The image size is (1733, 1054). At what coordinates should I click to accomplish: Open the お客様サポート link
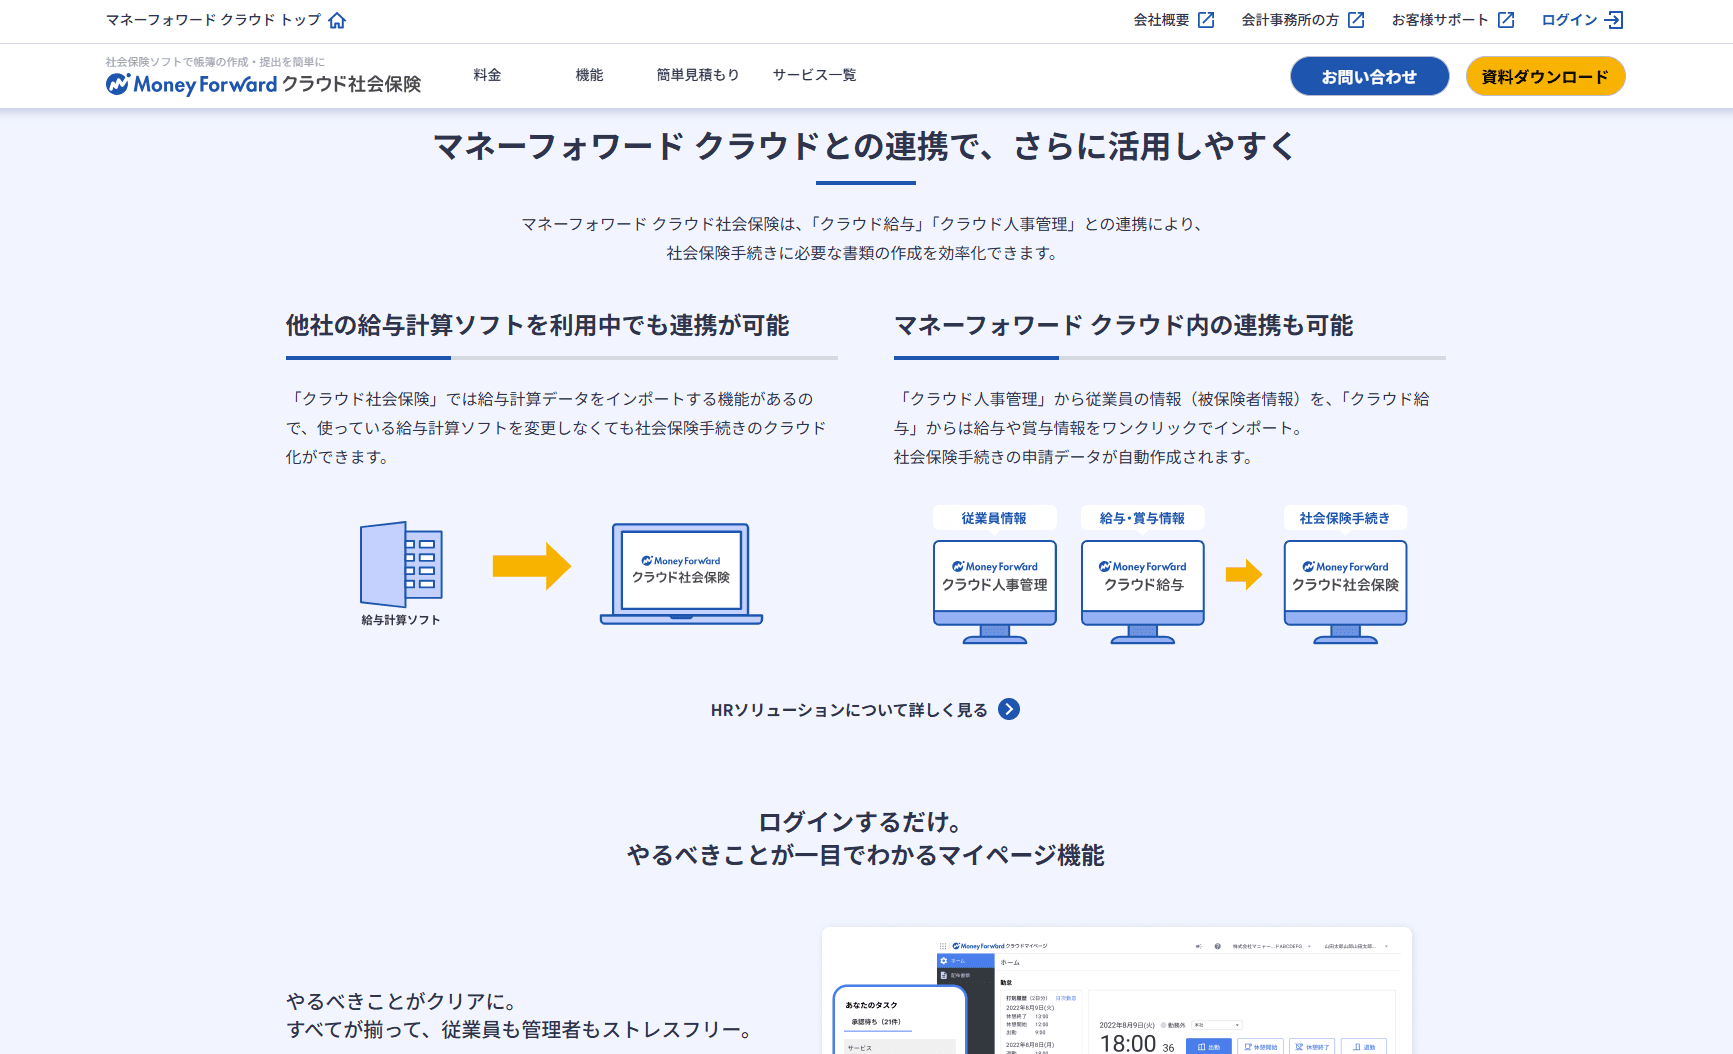click(x=1452, y=20)
